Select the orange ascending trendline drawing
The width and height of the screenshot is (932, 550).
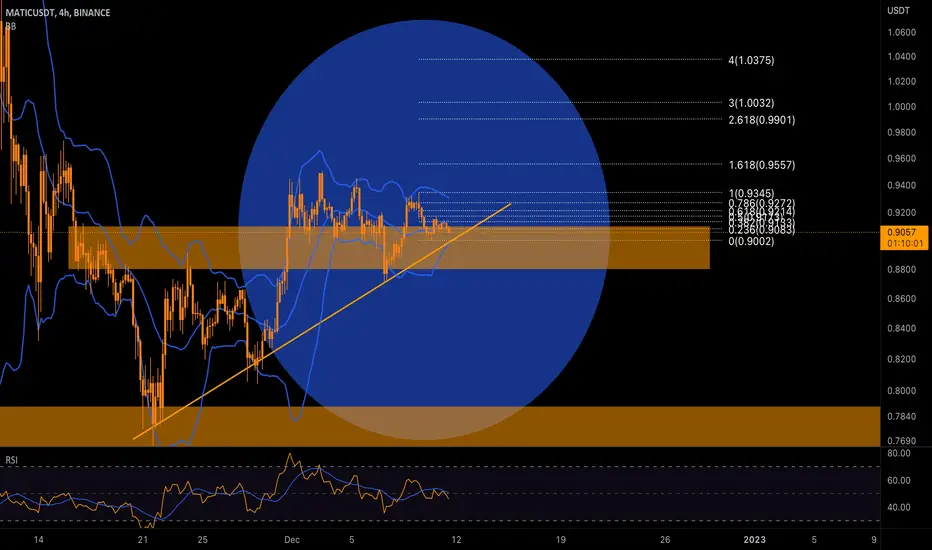[x=322, y=322]
